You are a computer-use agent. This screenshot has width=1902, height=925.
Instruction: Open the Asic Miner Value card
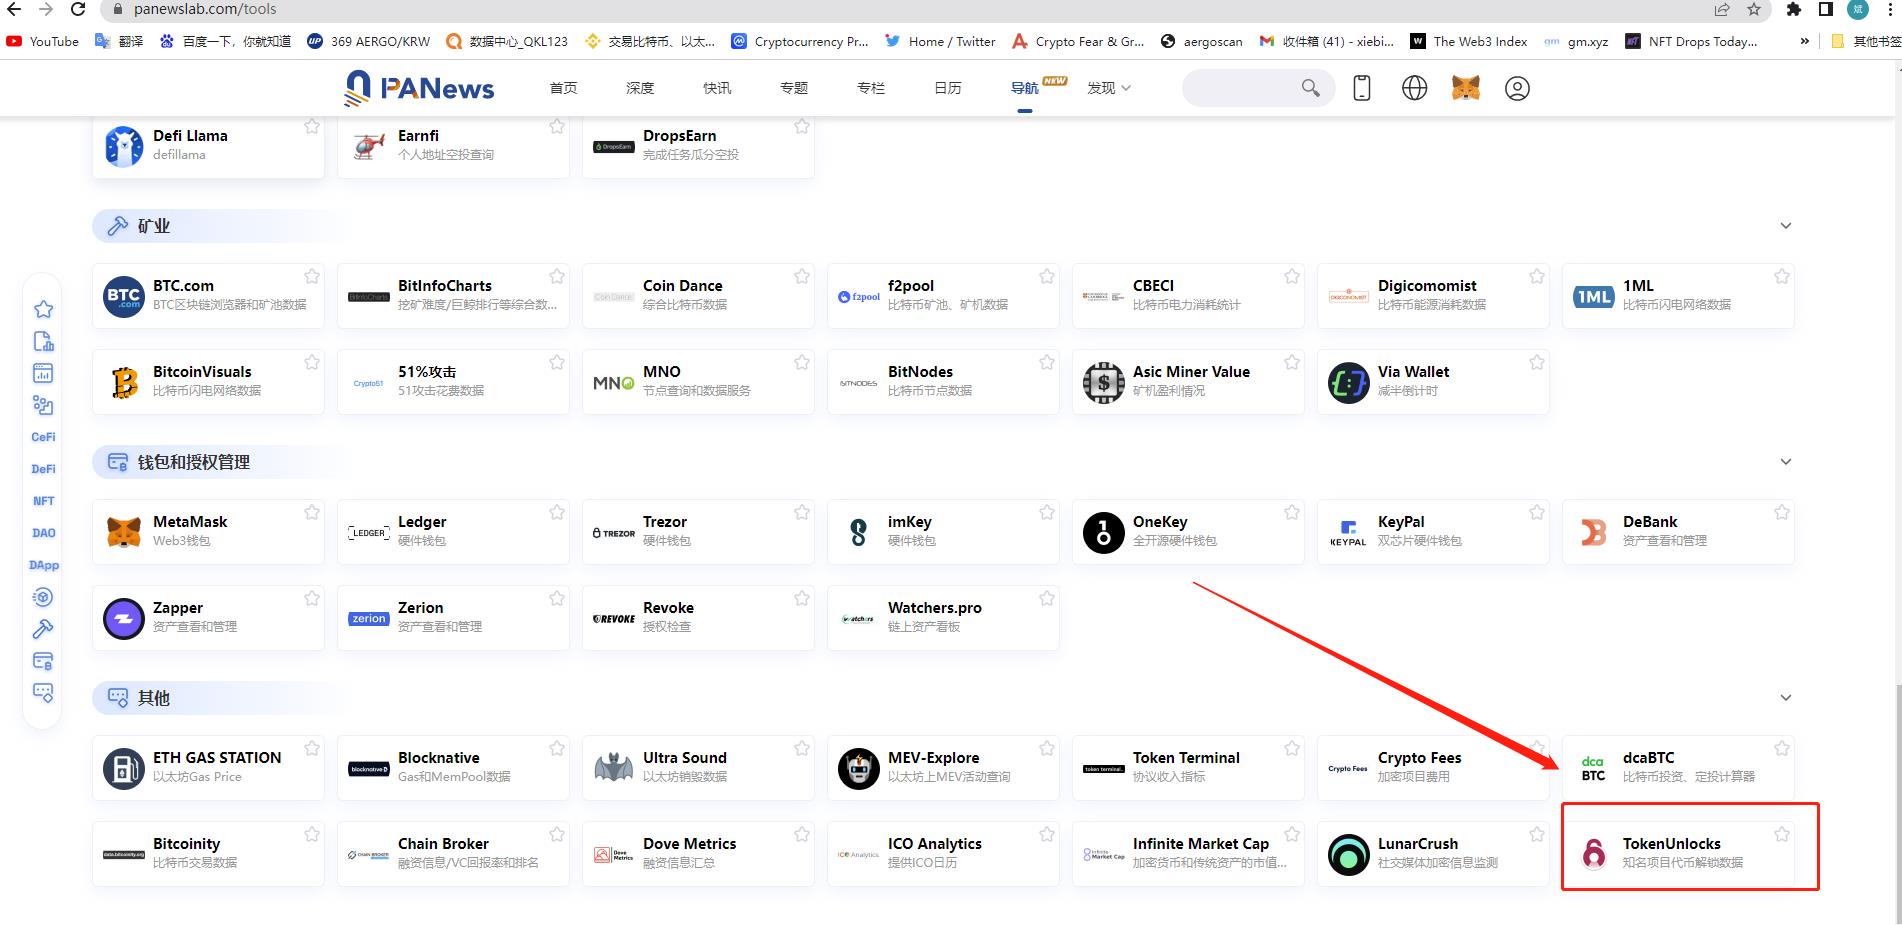[x=1188, y=382]
